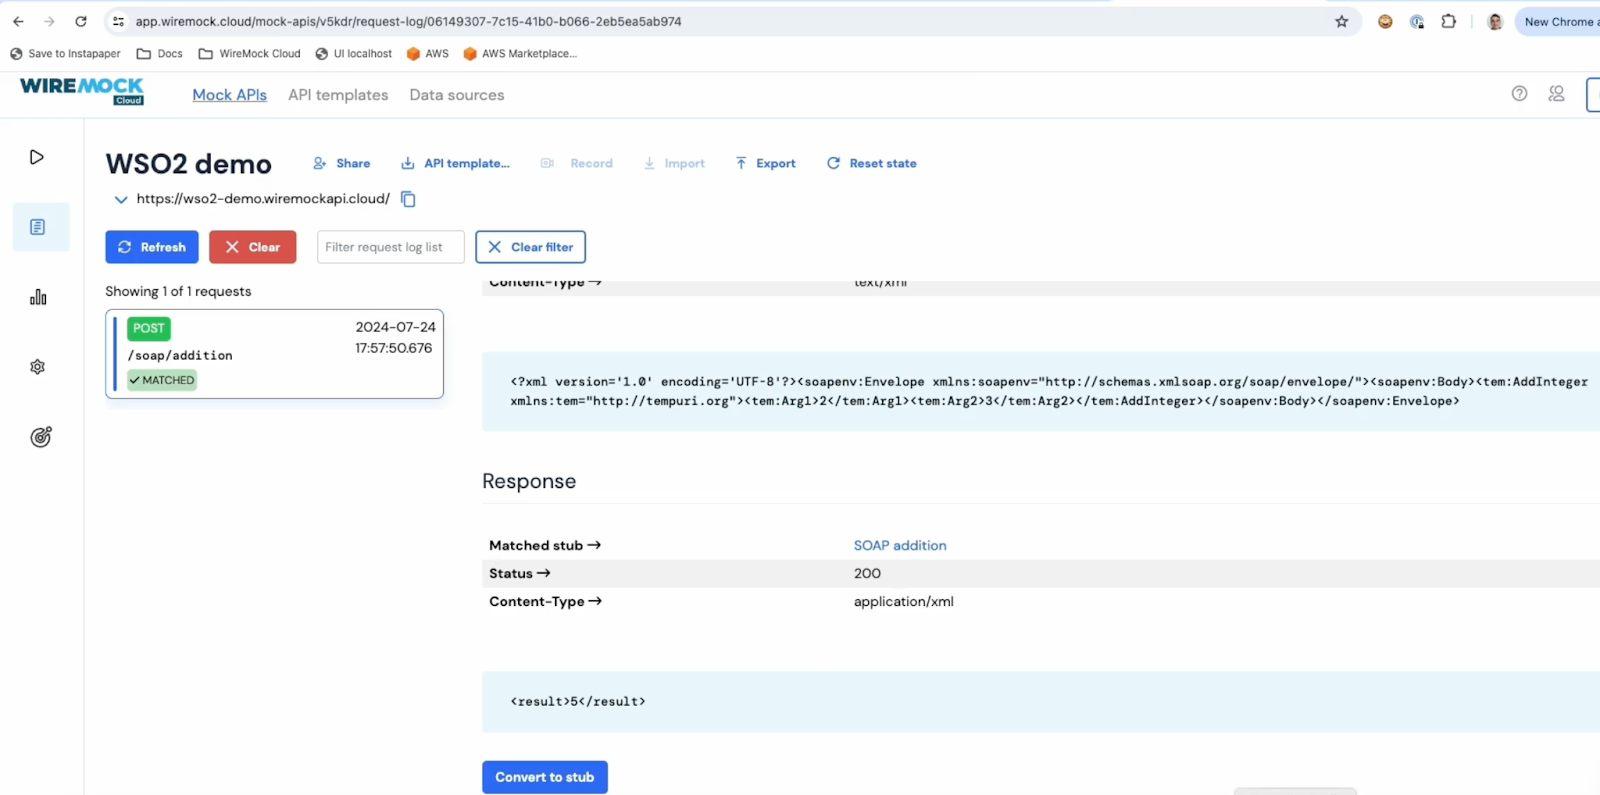1600x795 pixels.
Task: Open the SOAP addition matched stub link
Action: pos(900,545)
